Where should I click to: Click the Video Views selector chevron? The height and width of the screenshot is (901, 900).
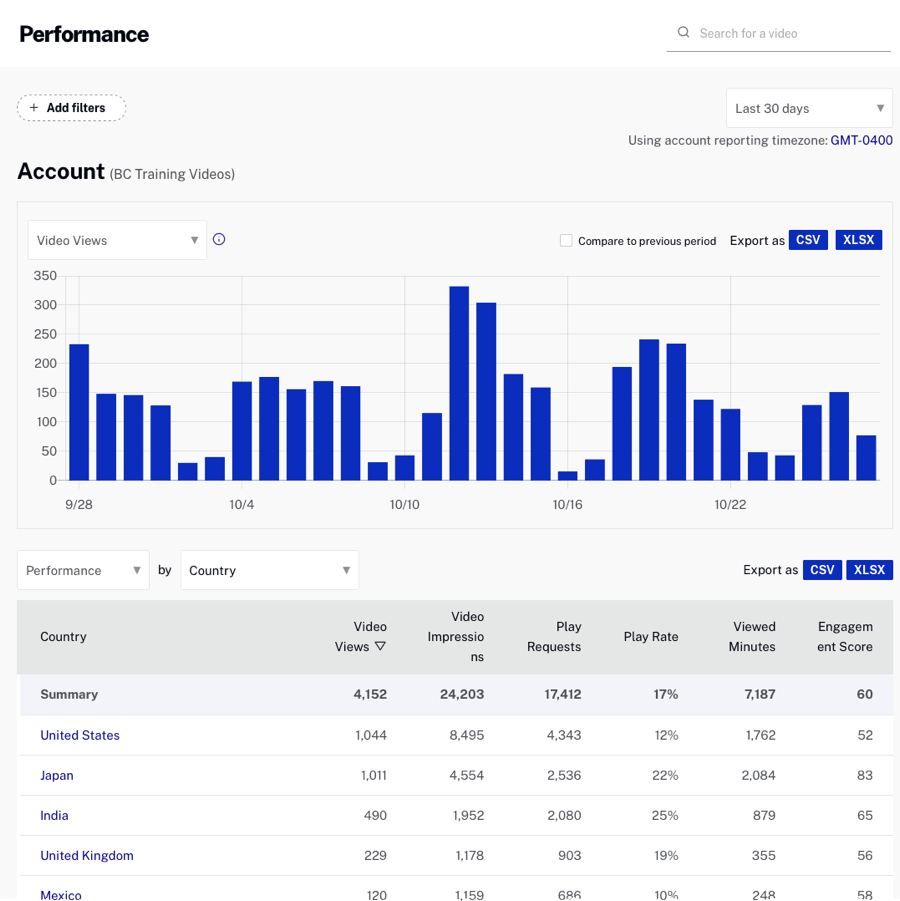point(192,240)
